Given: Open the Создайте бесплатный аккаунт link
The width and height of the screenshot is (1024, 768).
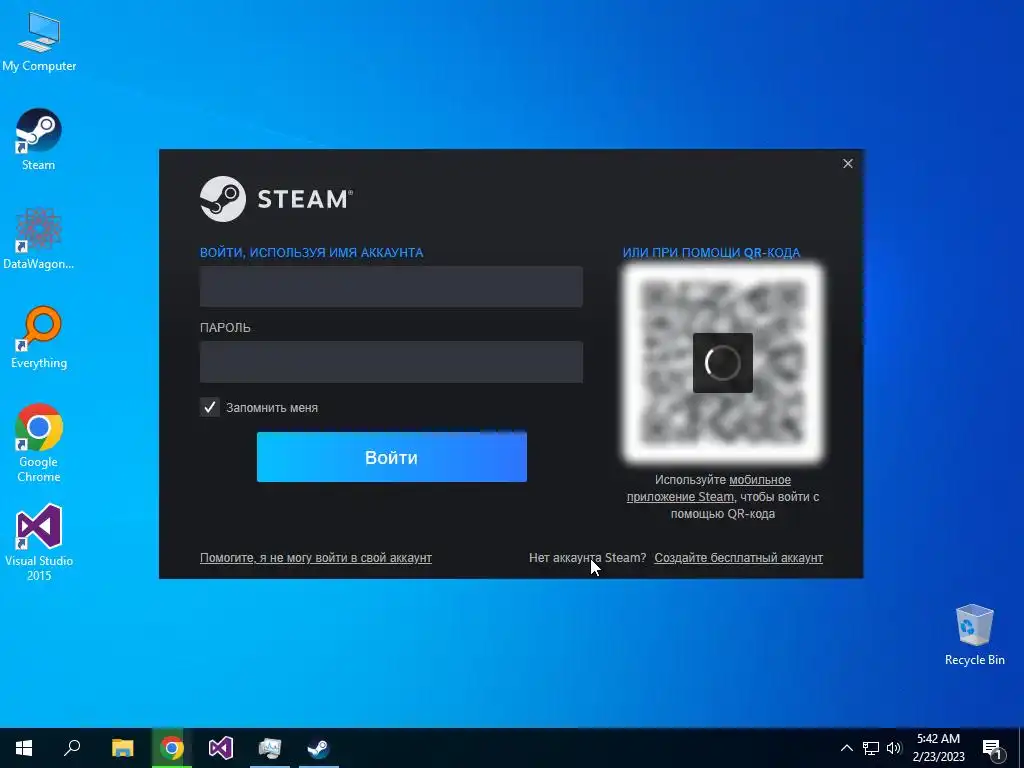Looking at the screenshot, I should point(739,558).
